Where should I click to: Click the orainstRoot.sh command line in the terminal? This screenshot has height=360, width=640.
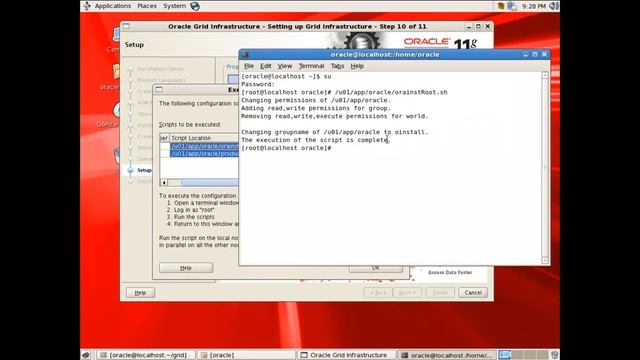(344, 92)
